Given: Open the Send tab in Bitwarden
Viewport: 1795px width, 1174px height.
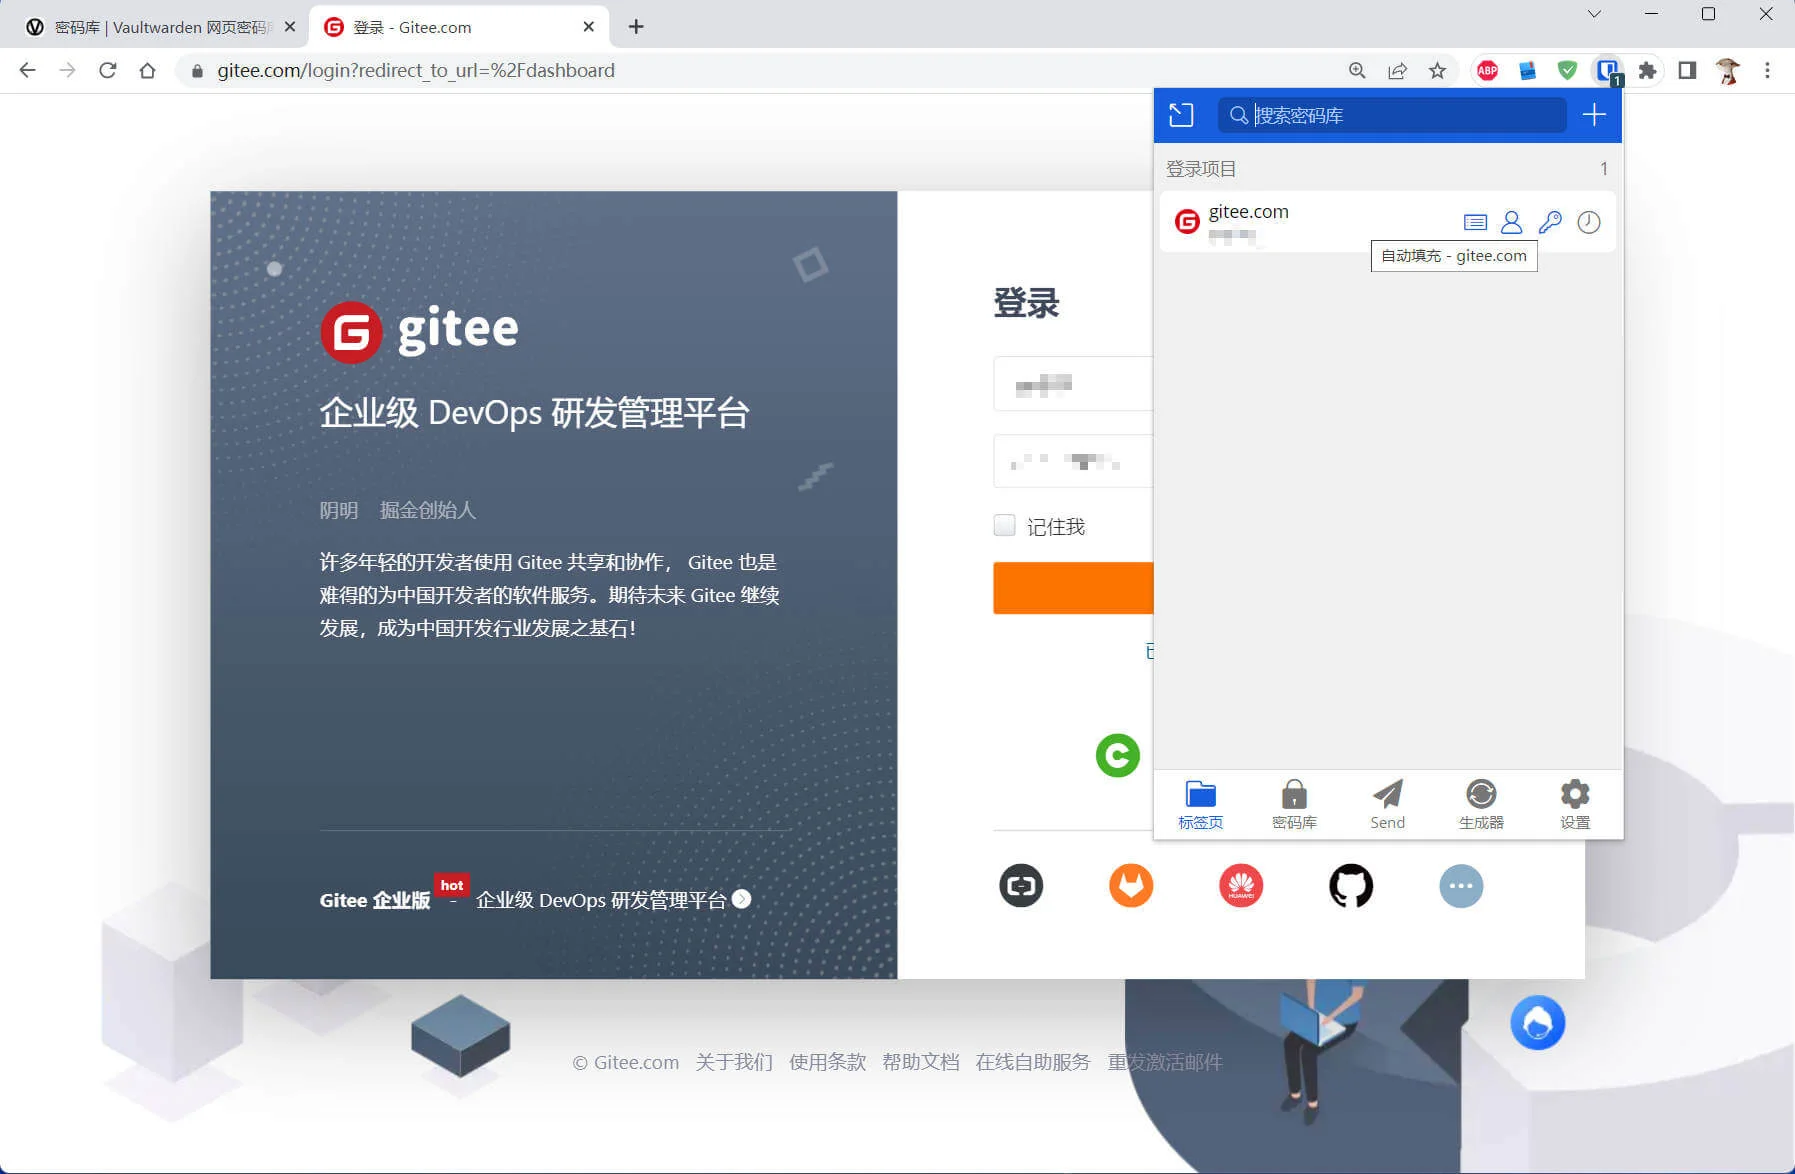Looking at the screenshot, I should [x=1387, y=804].
